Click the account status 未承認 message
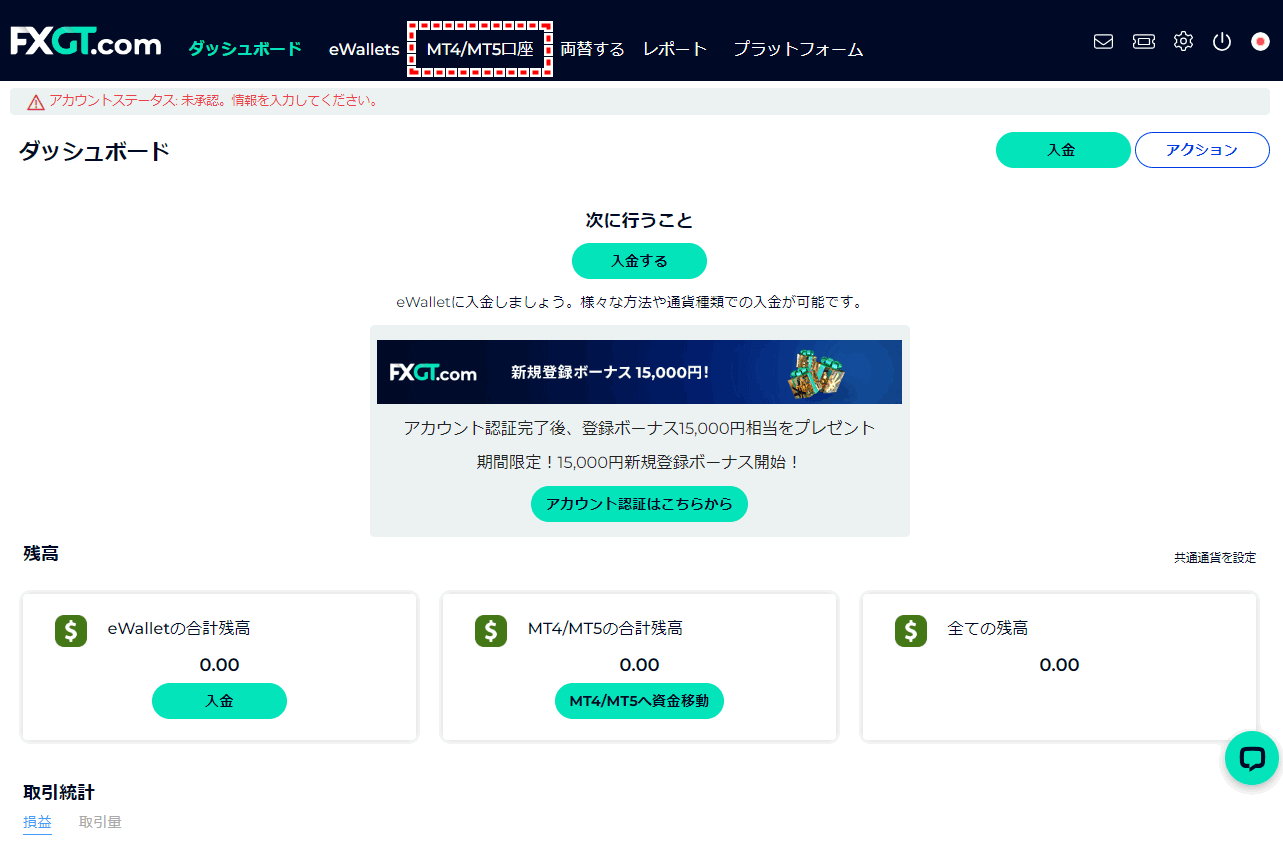The height and width of the screenshot is (845, 1283). click(213, 101)
